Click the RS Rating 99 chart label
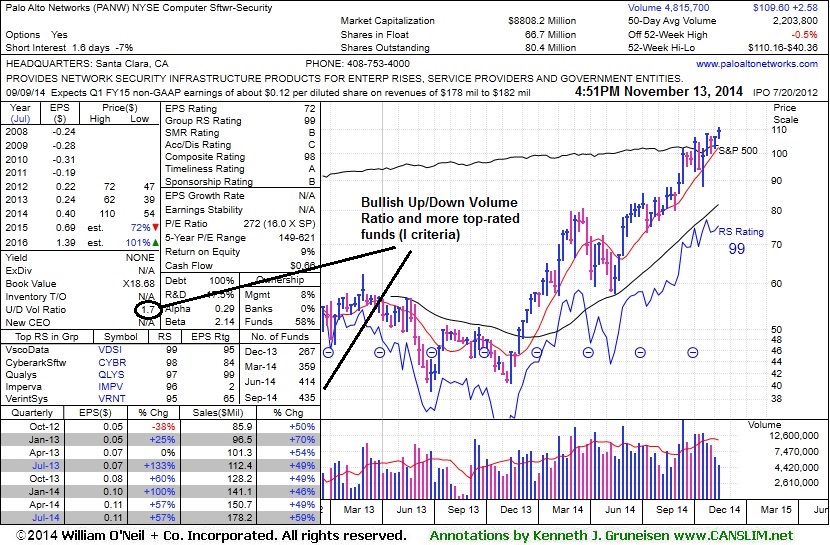This screenshot has width=830, height=545. (x=741, y=240)
